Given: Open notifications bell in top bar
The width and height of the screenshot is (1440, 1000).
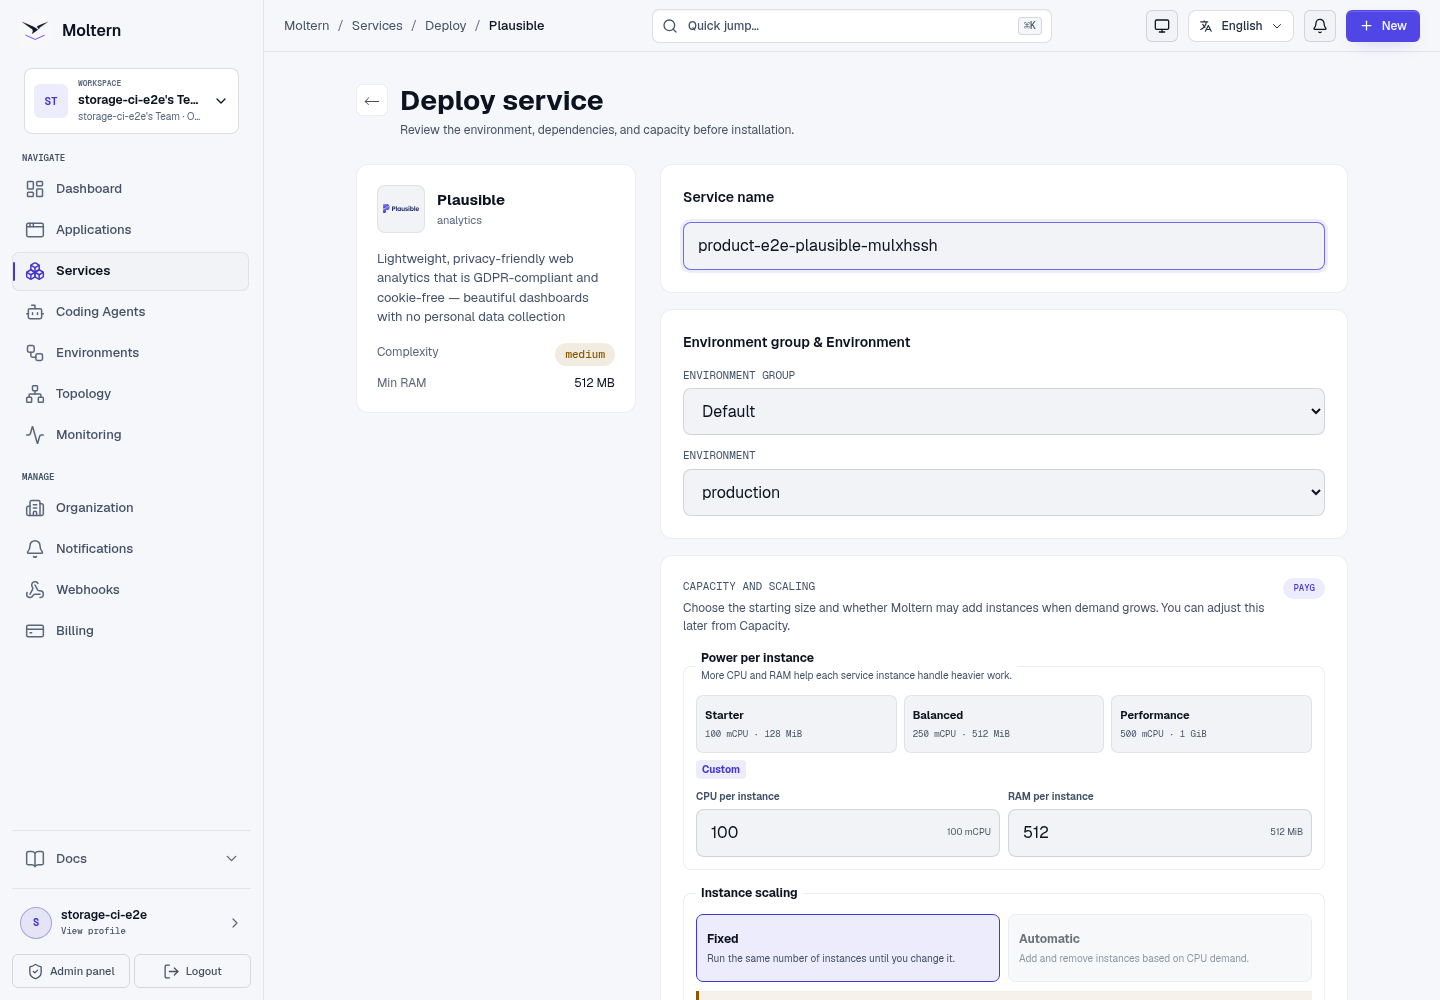Looking at the screenshot, I should [x=1320, y=26].
